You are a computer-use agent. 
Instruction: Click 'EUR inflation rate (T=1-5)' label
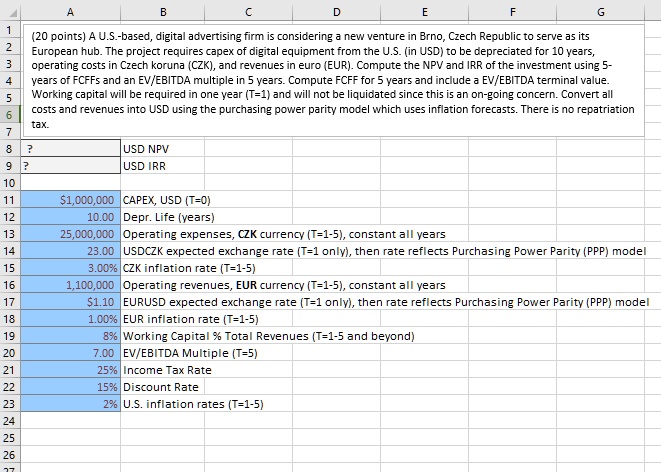click(191, 319)
